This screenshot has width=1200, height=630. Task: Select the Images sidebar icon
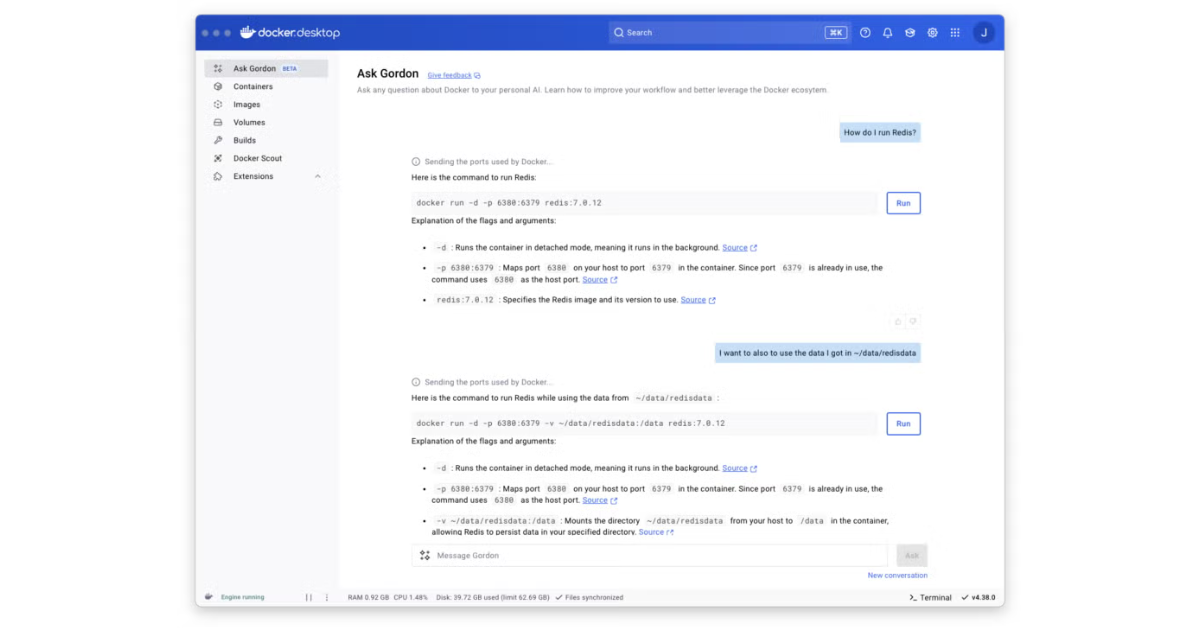tap(219, 104)
